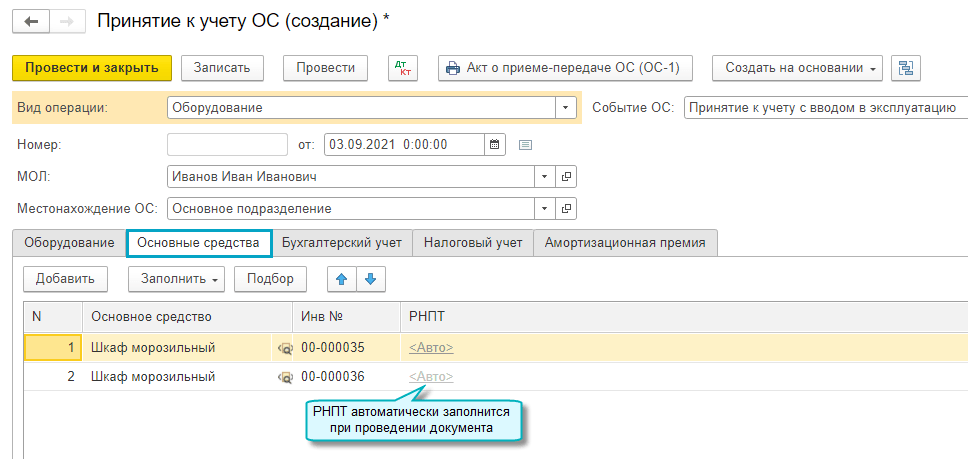Click the Номер input field
This screenshot has width=968, height=459.
[x=227, y=143]
